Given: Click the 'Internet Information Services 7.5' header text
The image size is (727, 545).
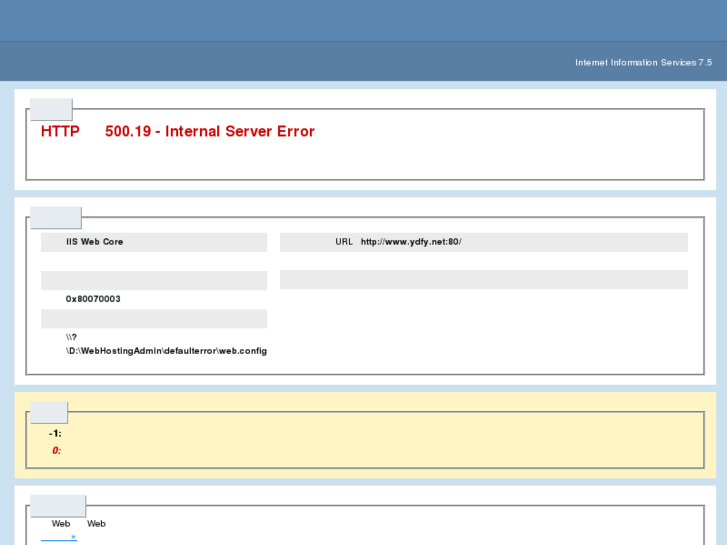Looking at the screenshot, I should pyautogui.click(x=643, y=63).
